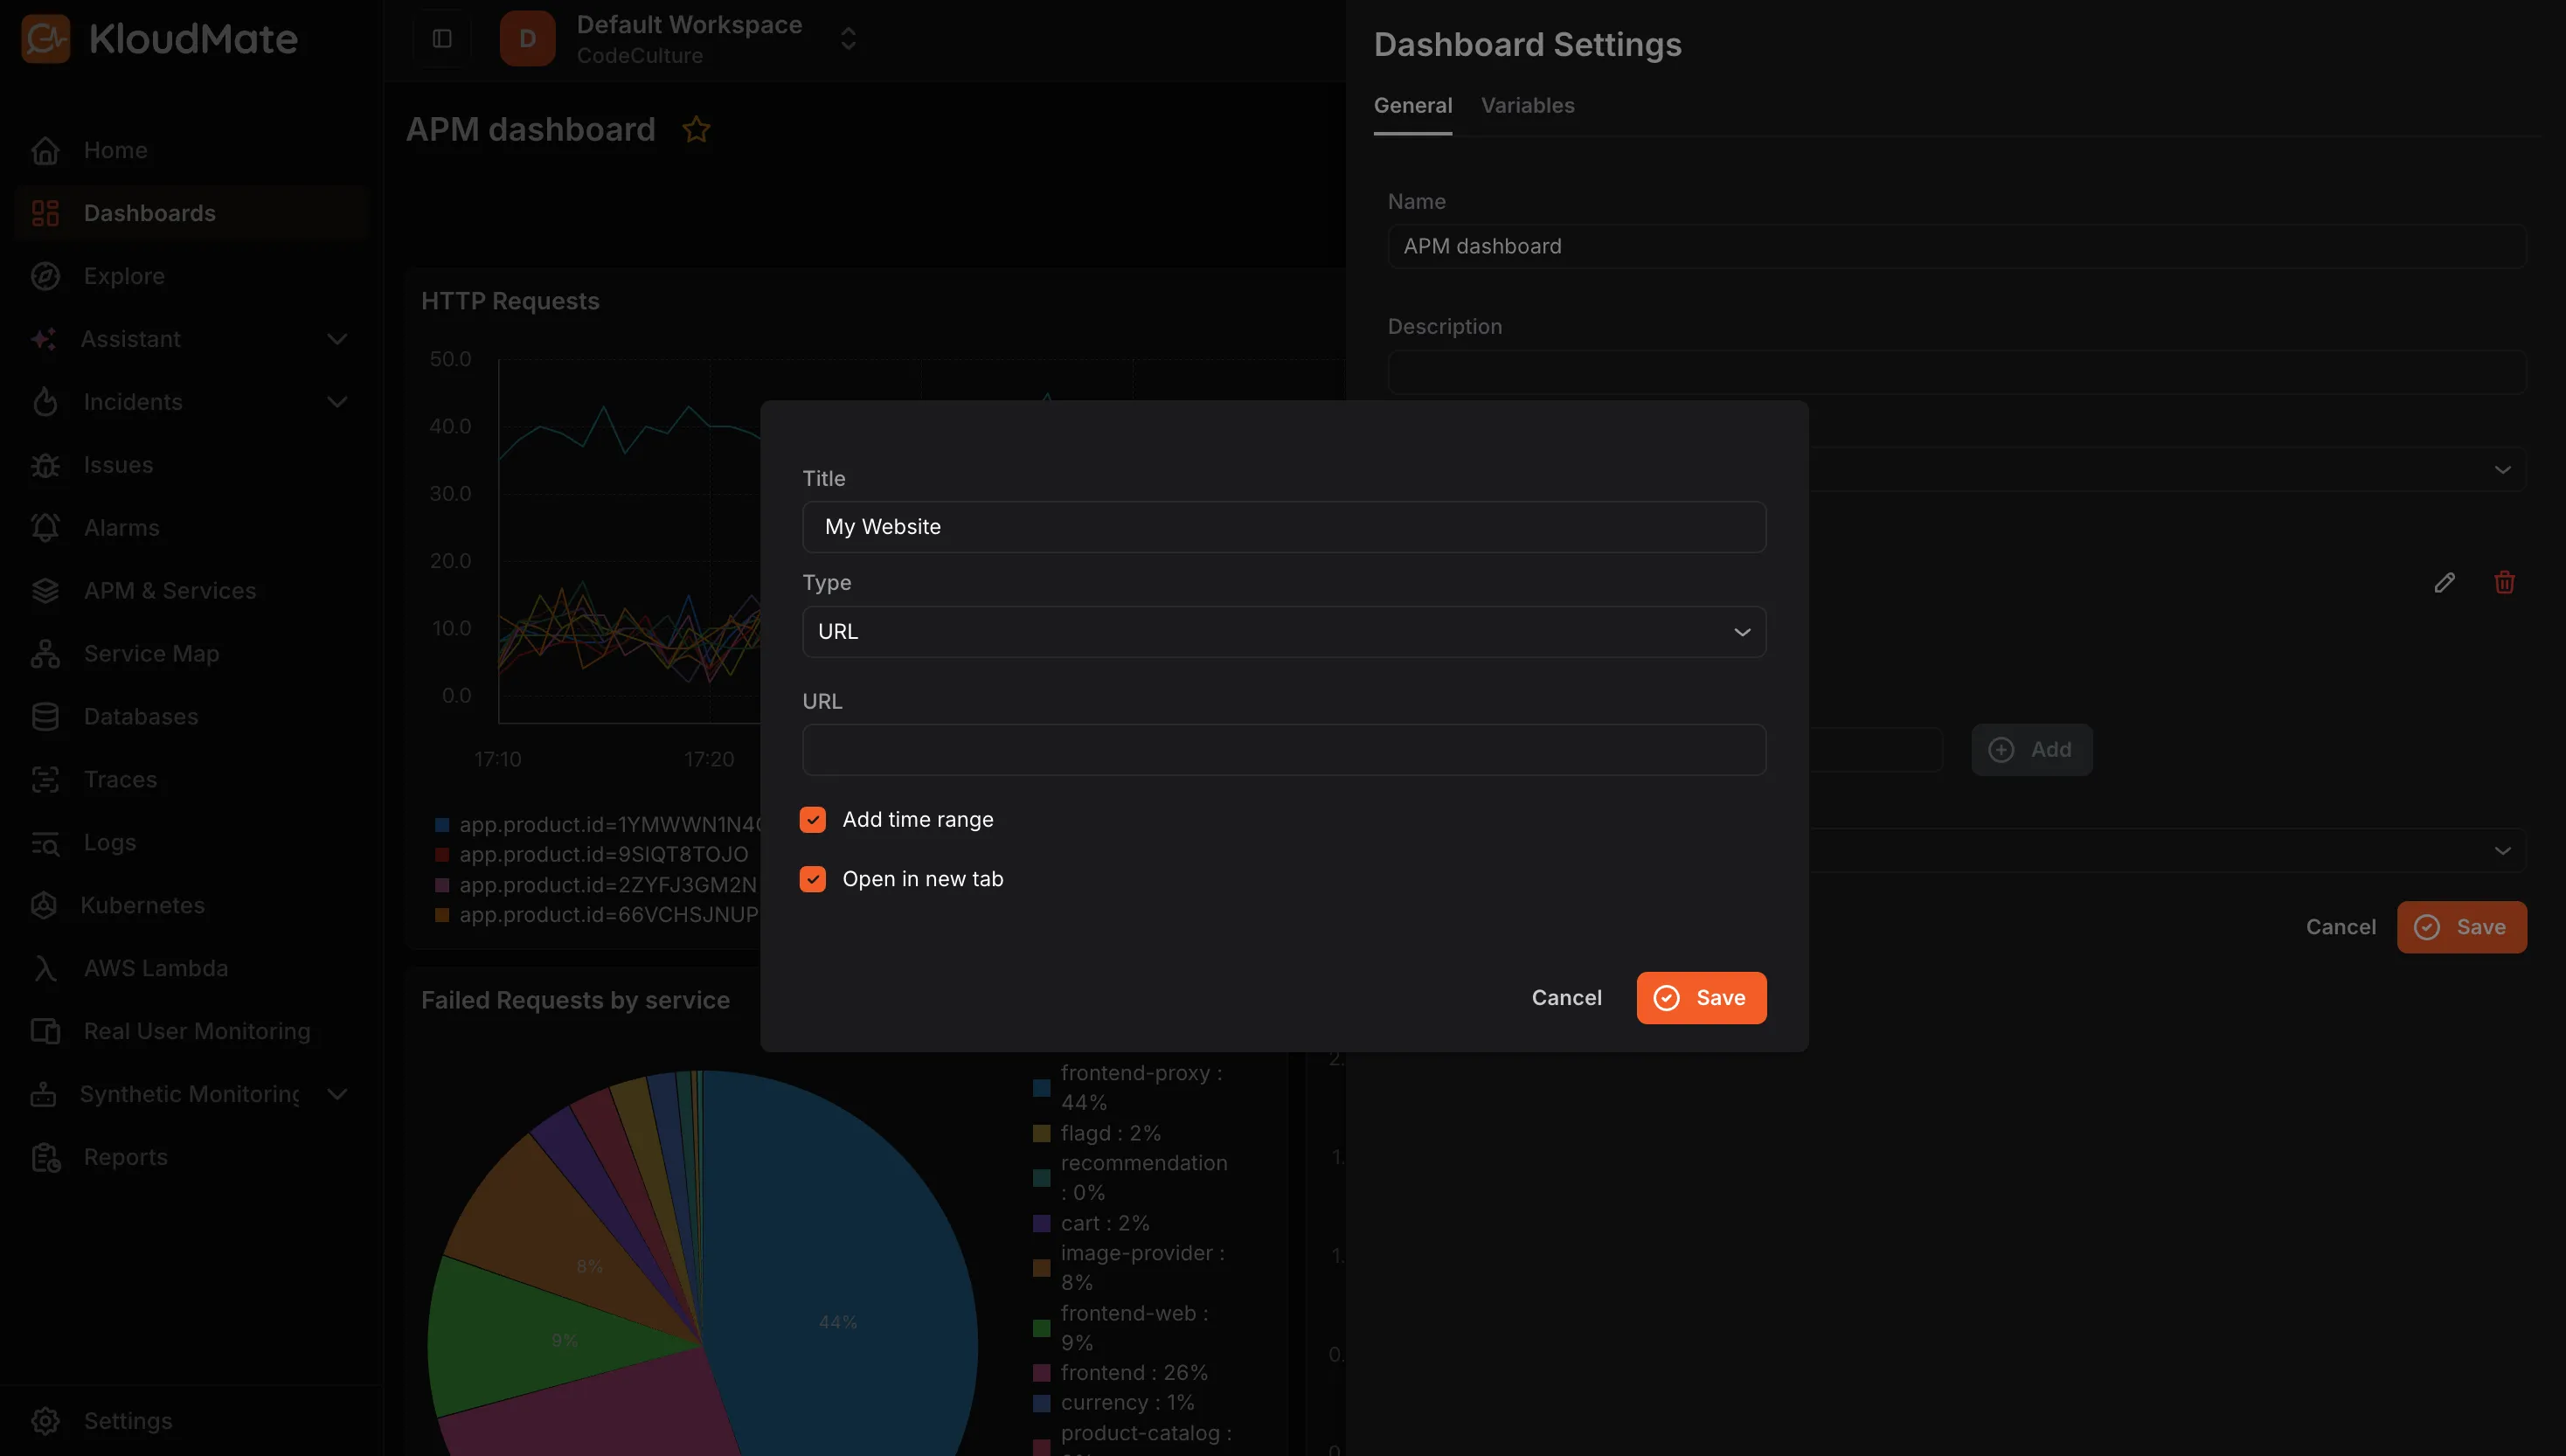The image size is (2566, 1456).
Task: Select the Default Workspace name
Action: tap(689, 25)
